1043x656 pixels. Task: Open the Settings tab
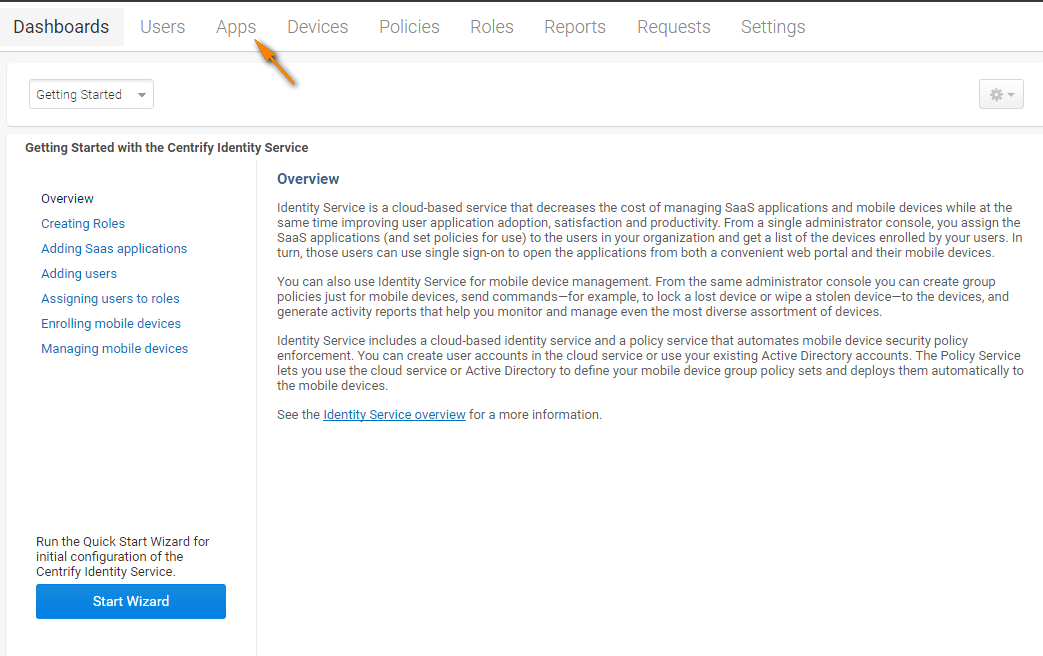coord(773,27)
